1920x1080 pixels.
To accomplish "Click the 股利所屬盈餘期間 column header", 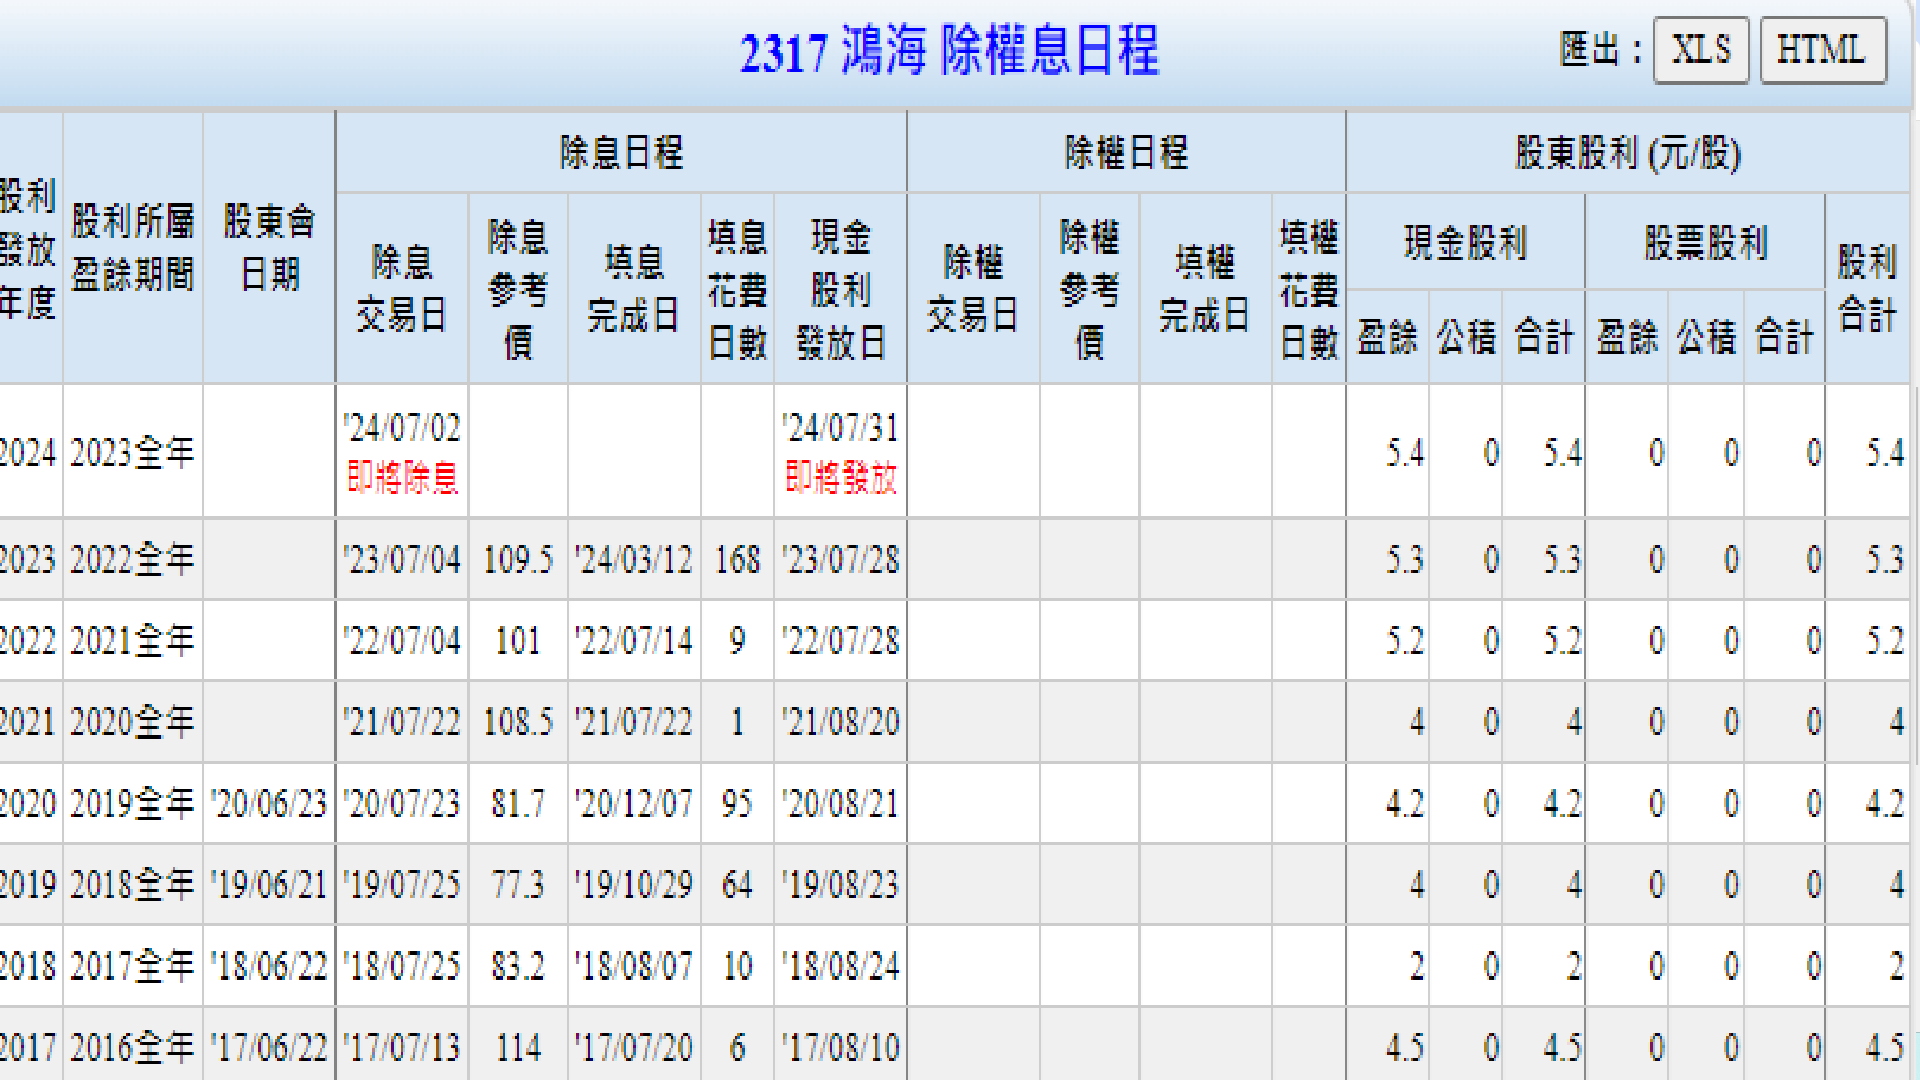I will (x=133, y=247).
